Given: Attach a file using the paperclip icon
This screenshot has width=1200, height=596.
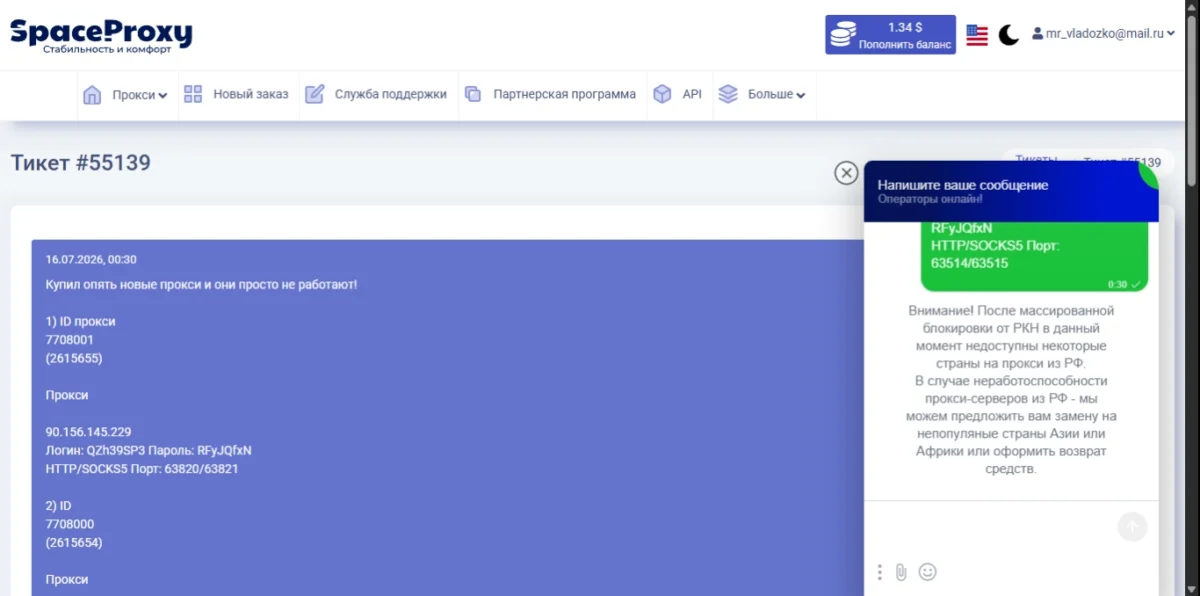Looking at the screenshot, I should coord(901,572).
